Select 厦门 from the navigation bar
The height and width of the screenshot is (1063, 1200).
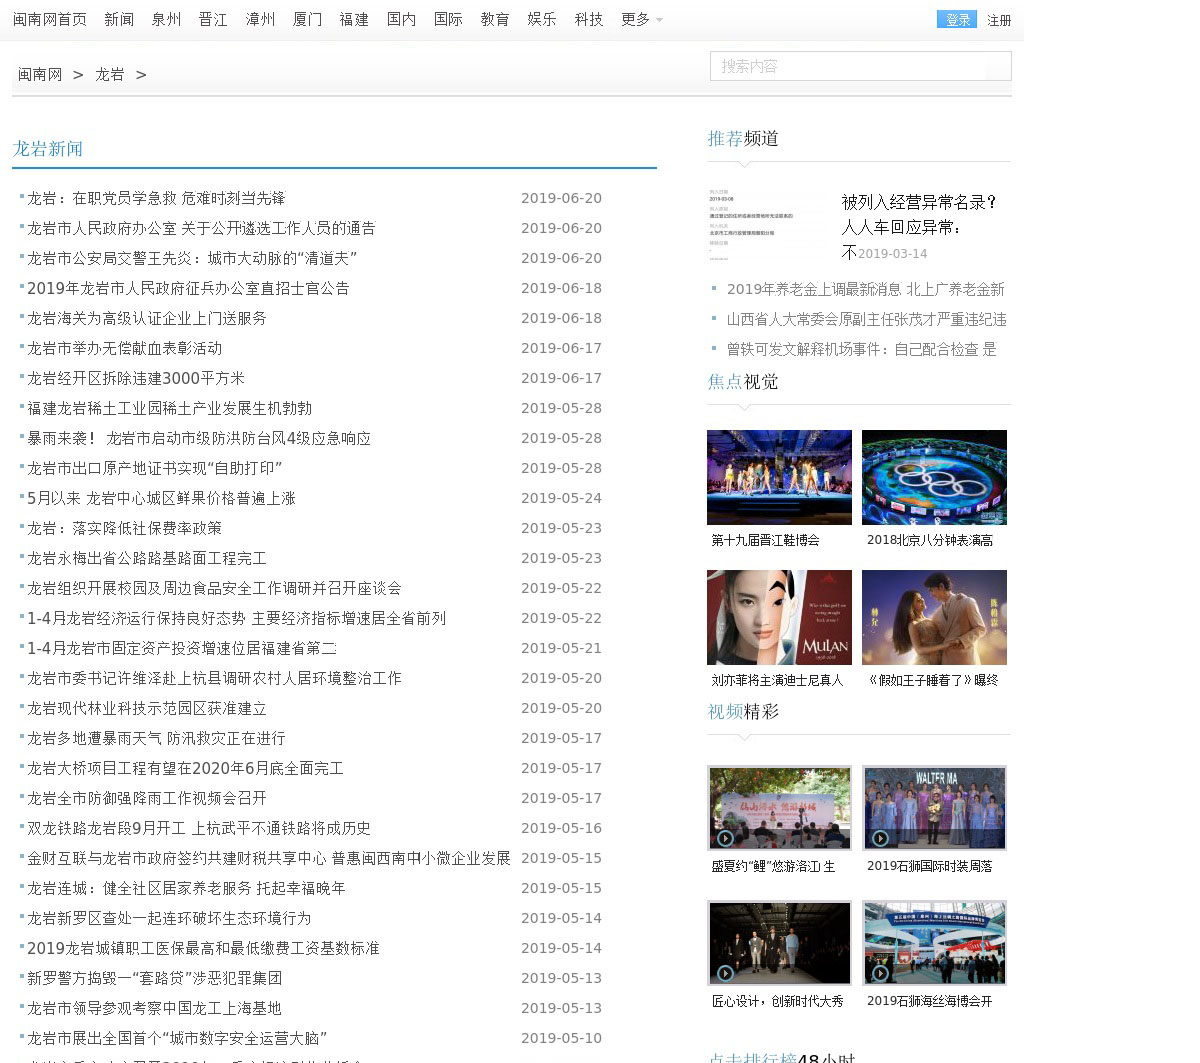(x=307, y=20)
